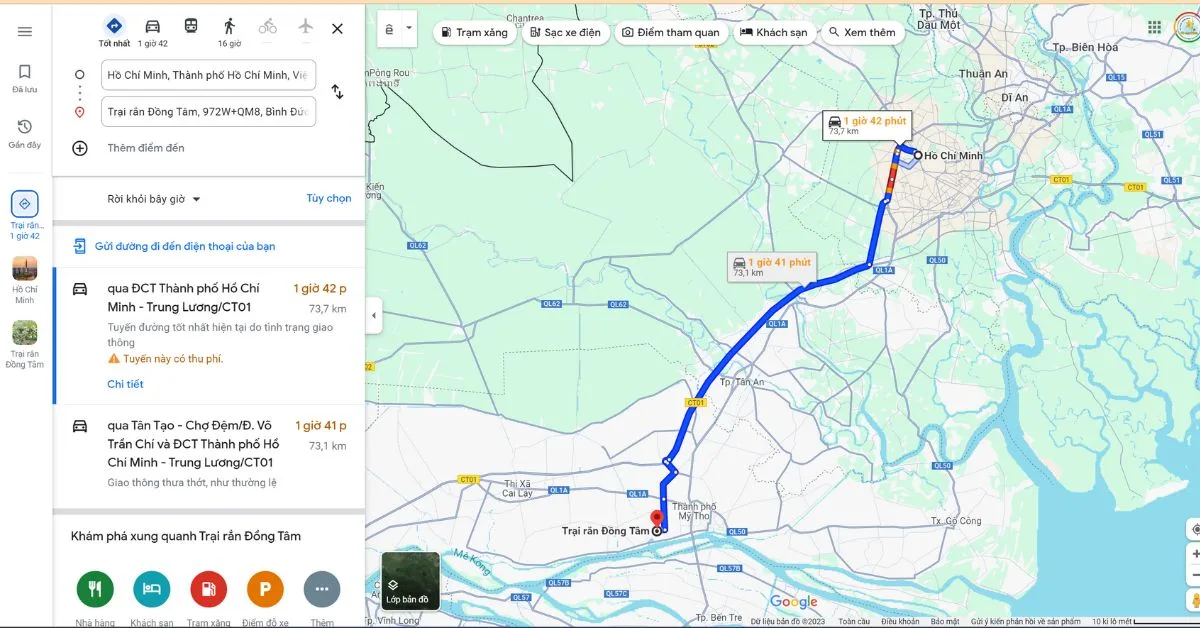
Task: Click the Xem thêm search chip
Action: 861,33
